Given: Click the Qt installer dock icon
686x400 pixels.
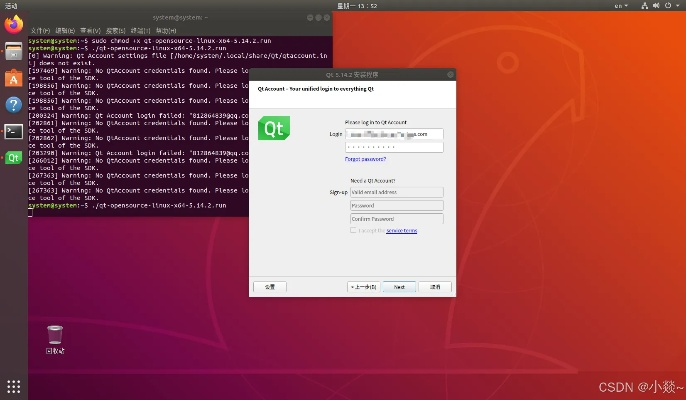Looking at the screenshot, I should (x=13, y=157).
